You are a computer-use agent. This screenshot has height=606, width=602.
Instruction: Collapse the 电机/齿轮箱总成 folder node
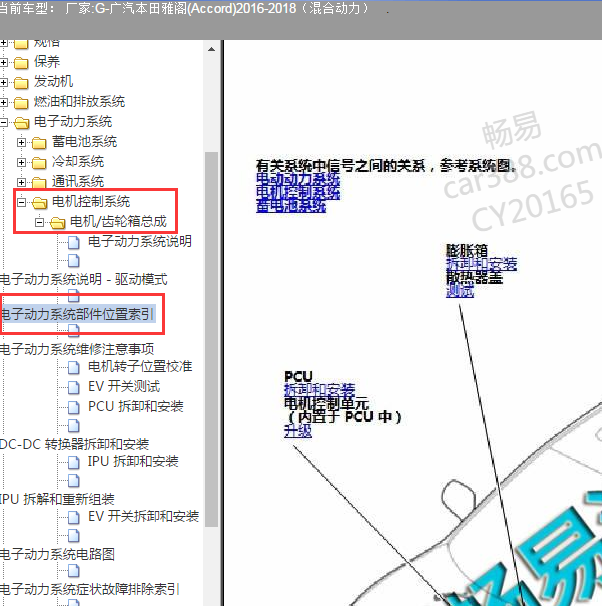coord(39,222)
